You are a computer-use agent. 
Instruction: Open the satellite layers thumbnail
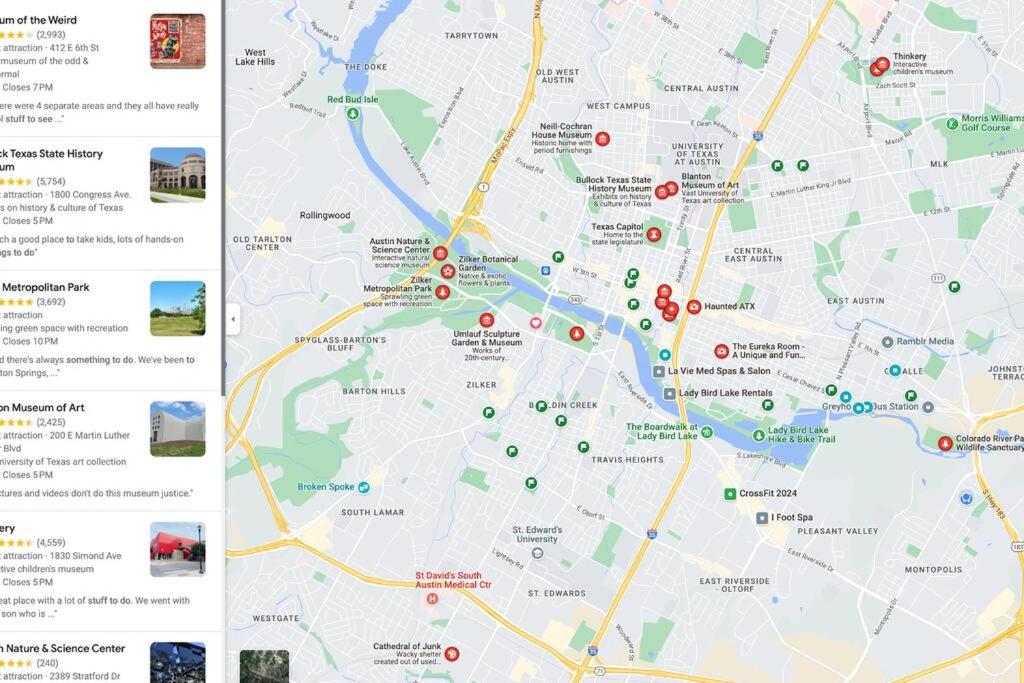pos(264,666)
